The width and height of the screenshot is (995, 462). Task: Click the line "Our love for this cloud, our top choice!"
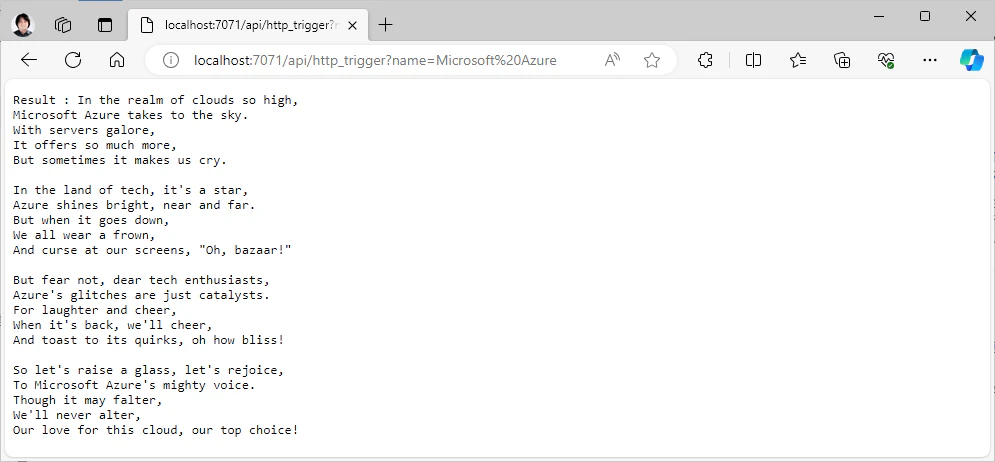tap(155, 430)
